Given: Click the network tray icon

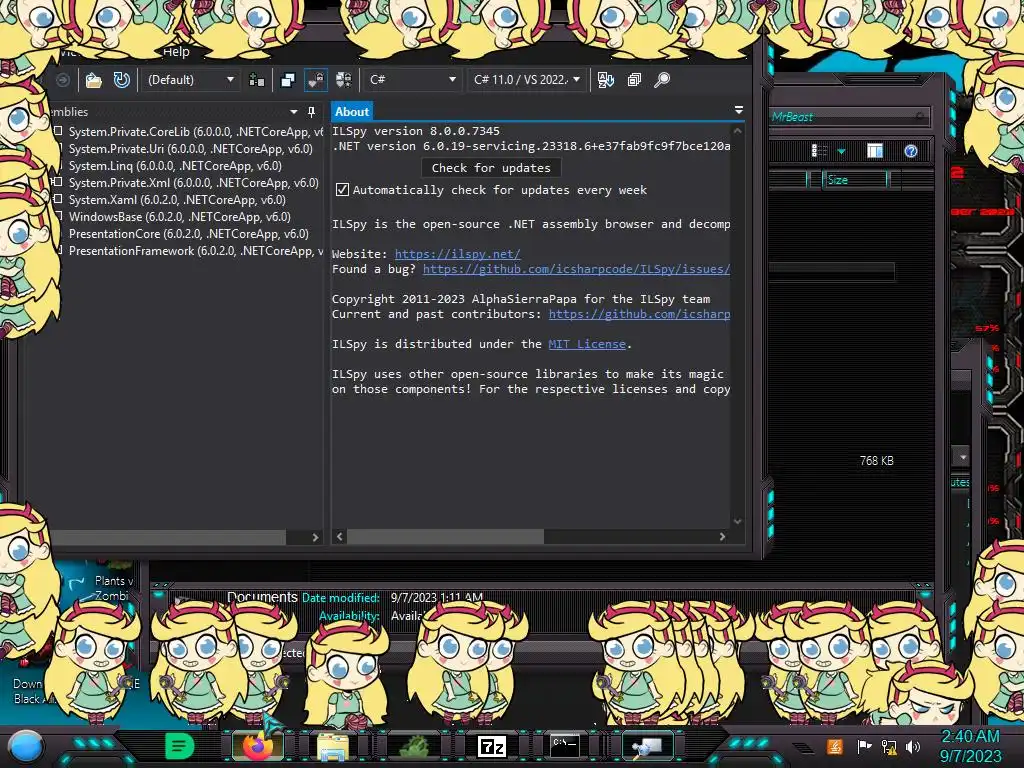Looking at the screenshot, I should [889, 746].
